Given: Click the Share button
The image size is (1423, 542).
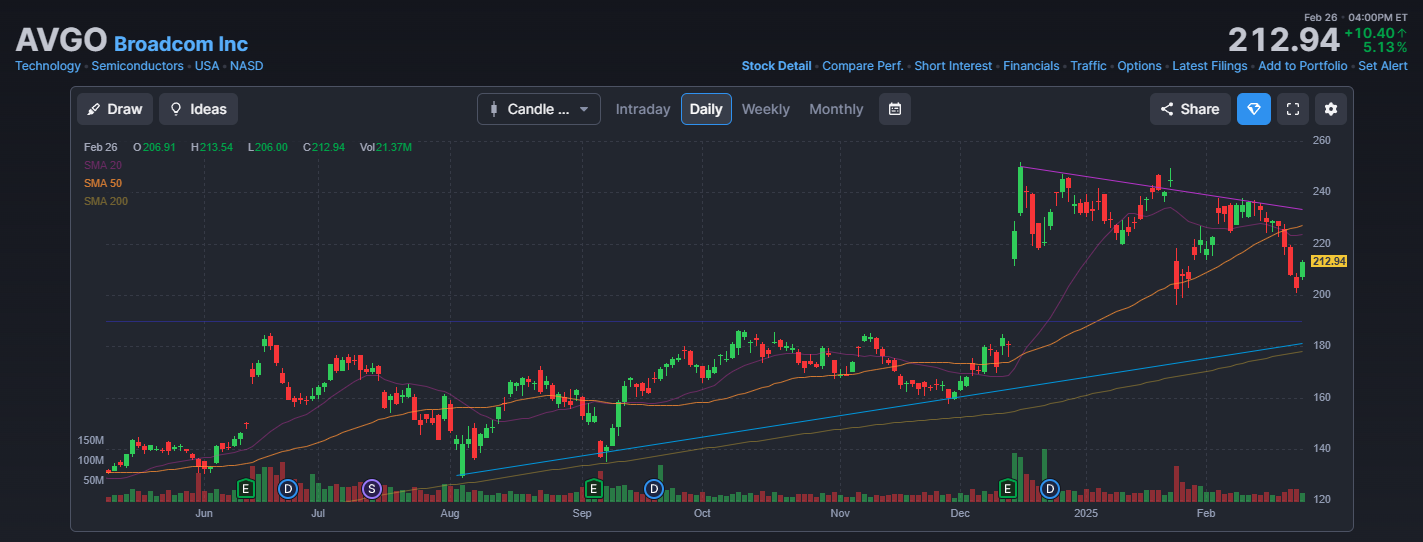Looking at the screenshot, I should [1190, 109].
